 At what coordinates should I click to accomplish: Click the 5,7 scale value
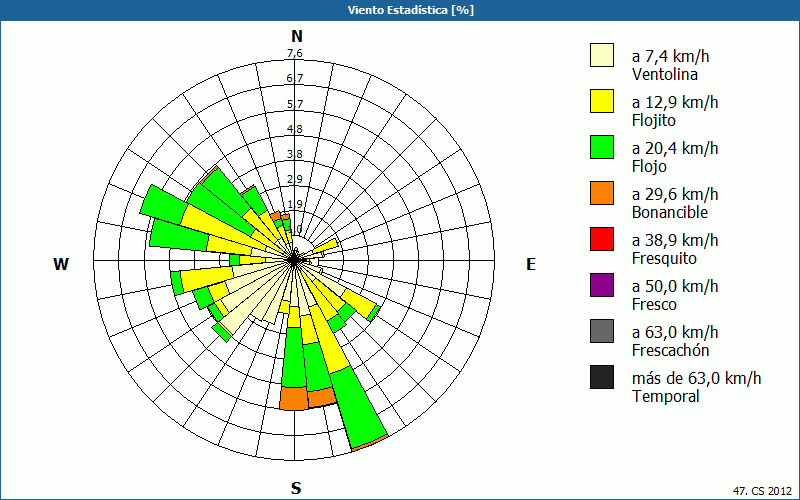[295, 104]
